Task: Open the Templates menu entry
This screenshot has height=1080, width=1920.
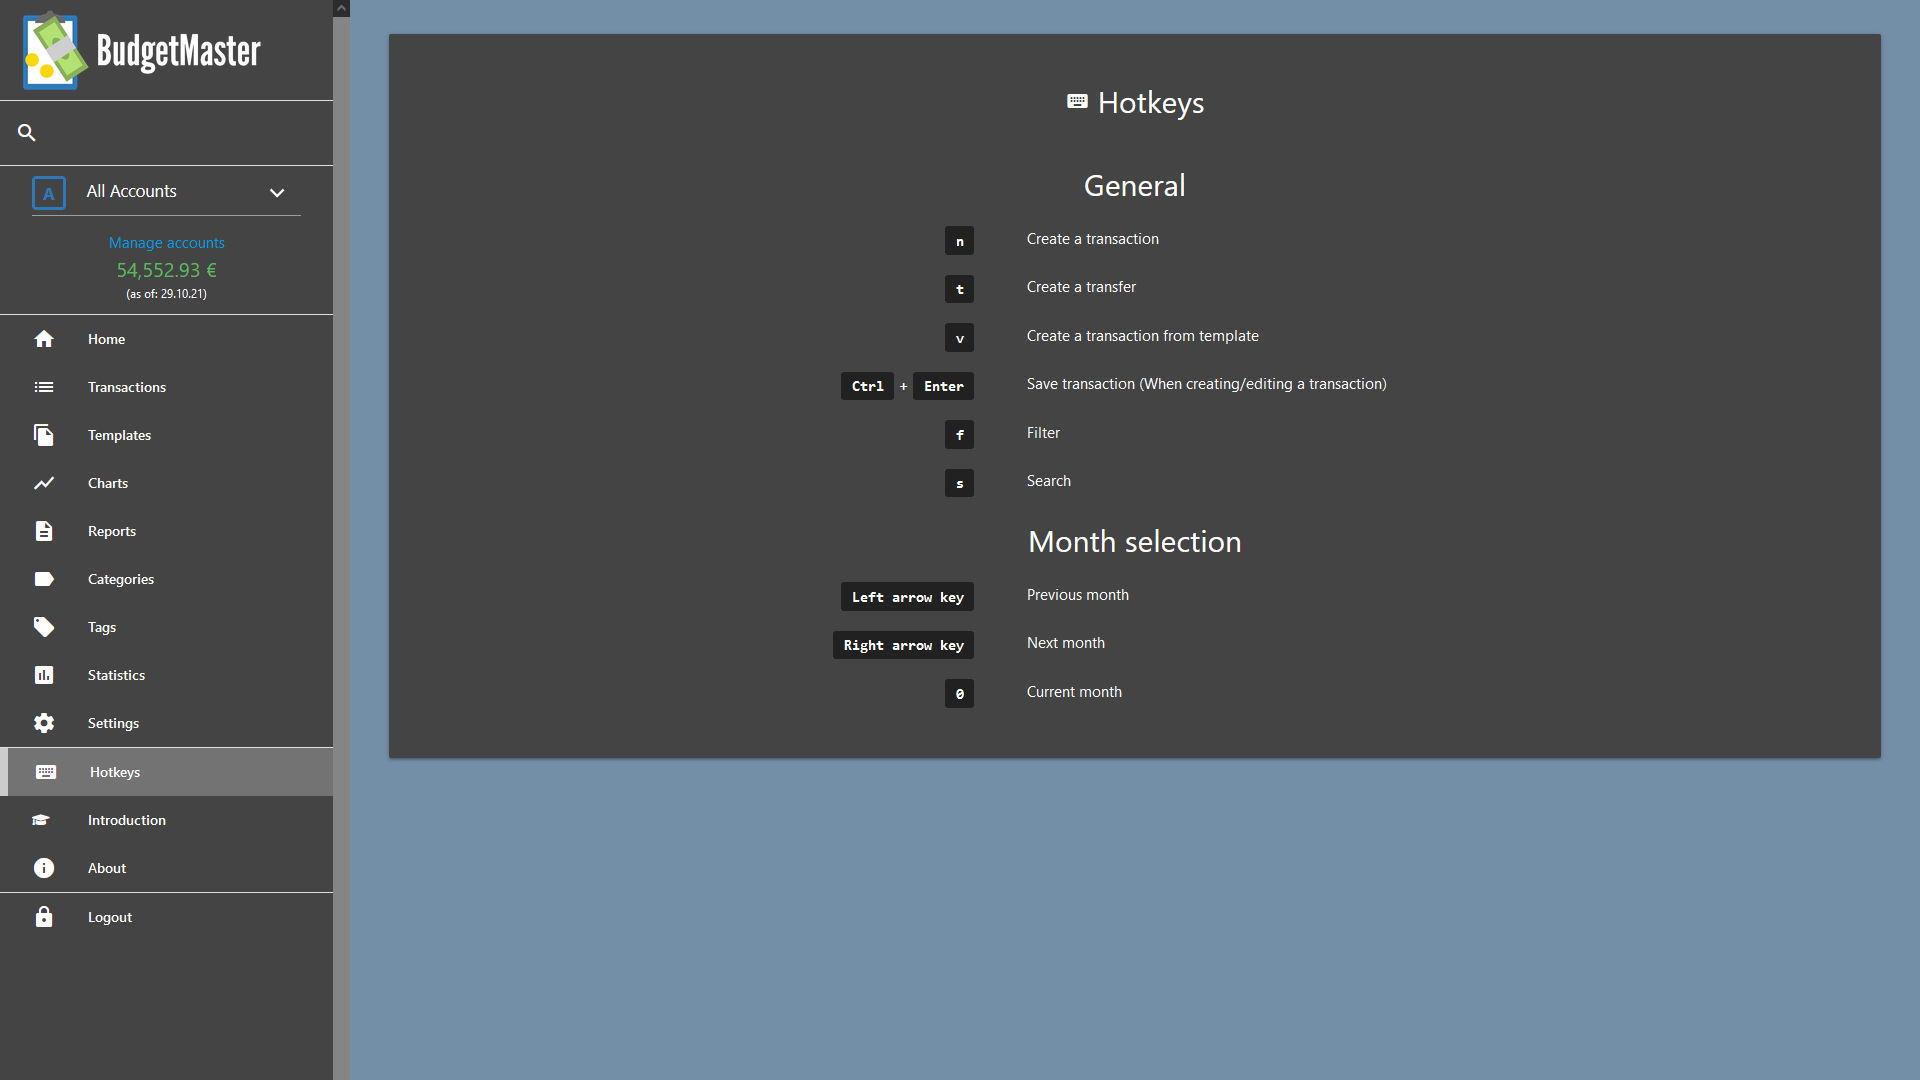Action: [x=166, y=435]
